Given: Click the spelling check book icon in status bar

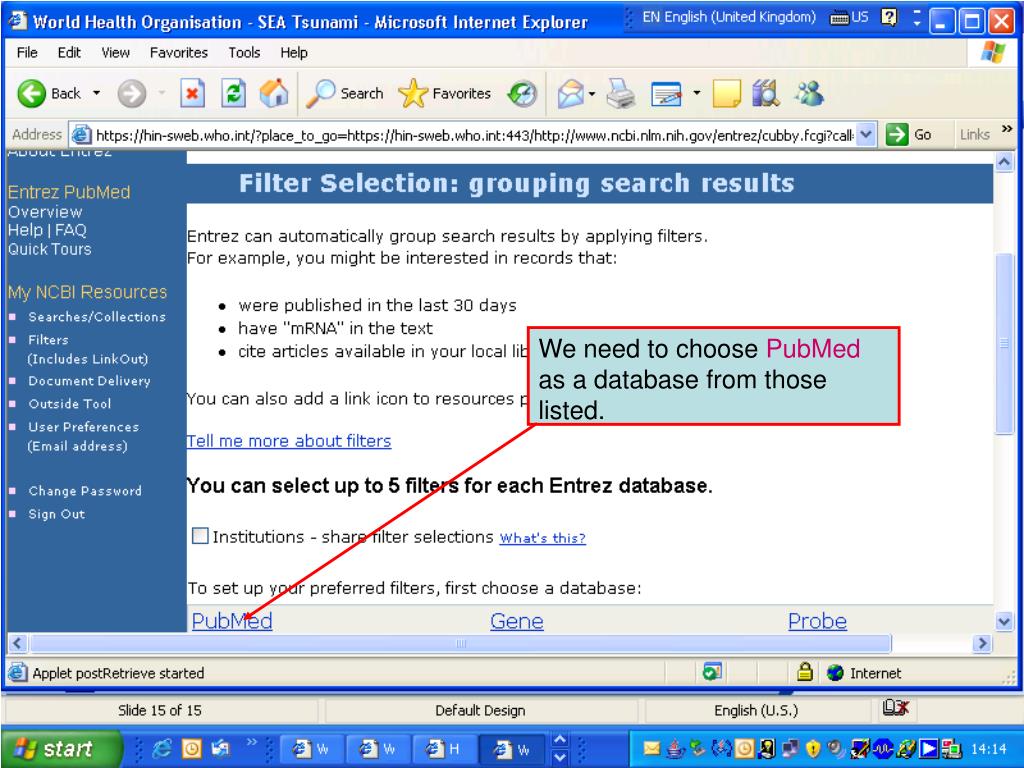Looking at the screenshot, I should 895,708.
